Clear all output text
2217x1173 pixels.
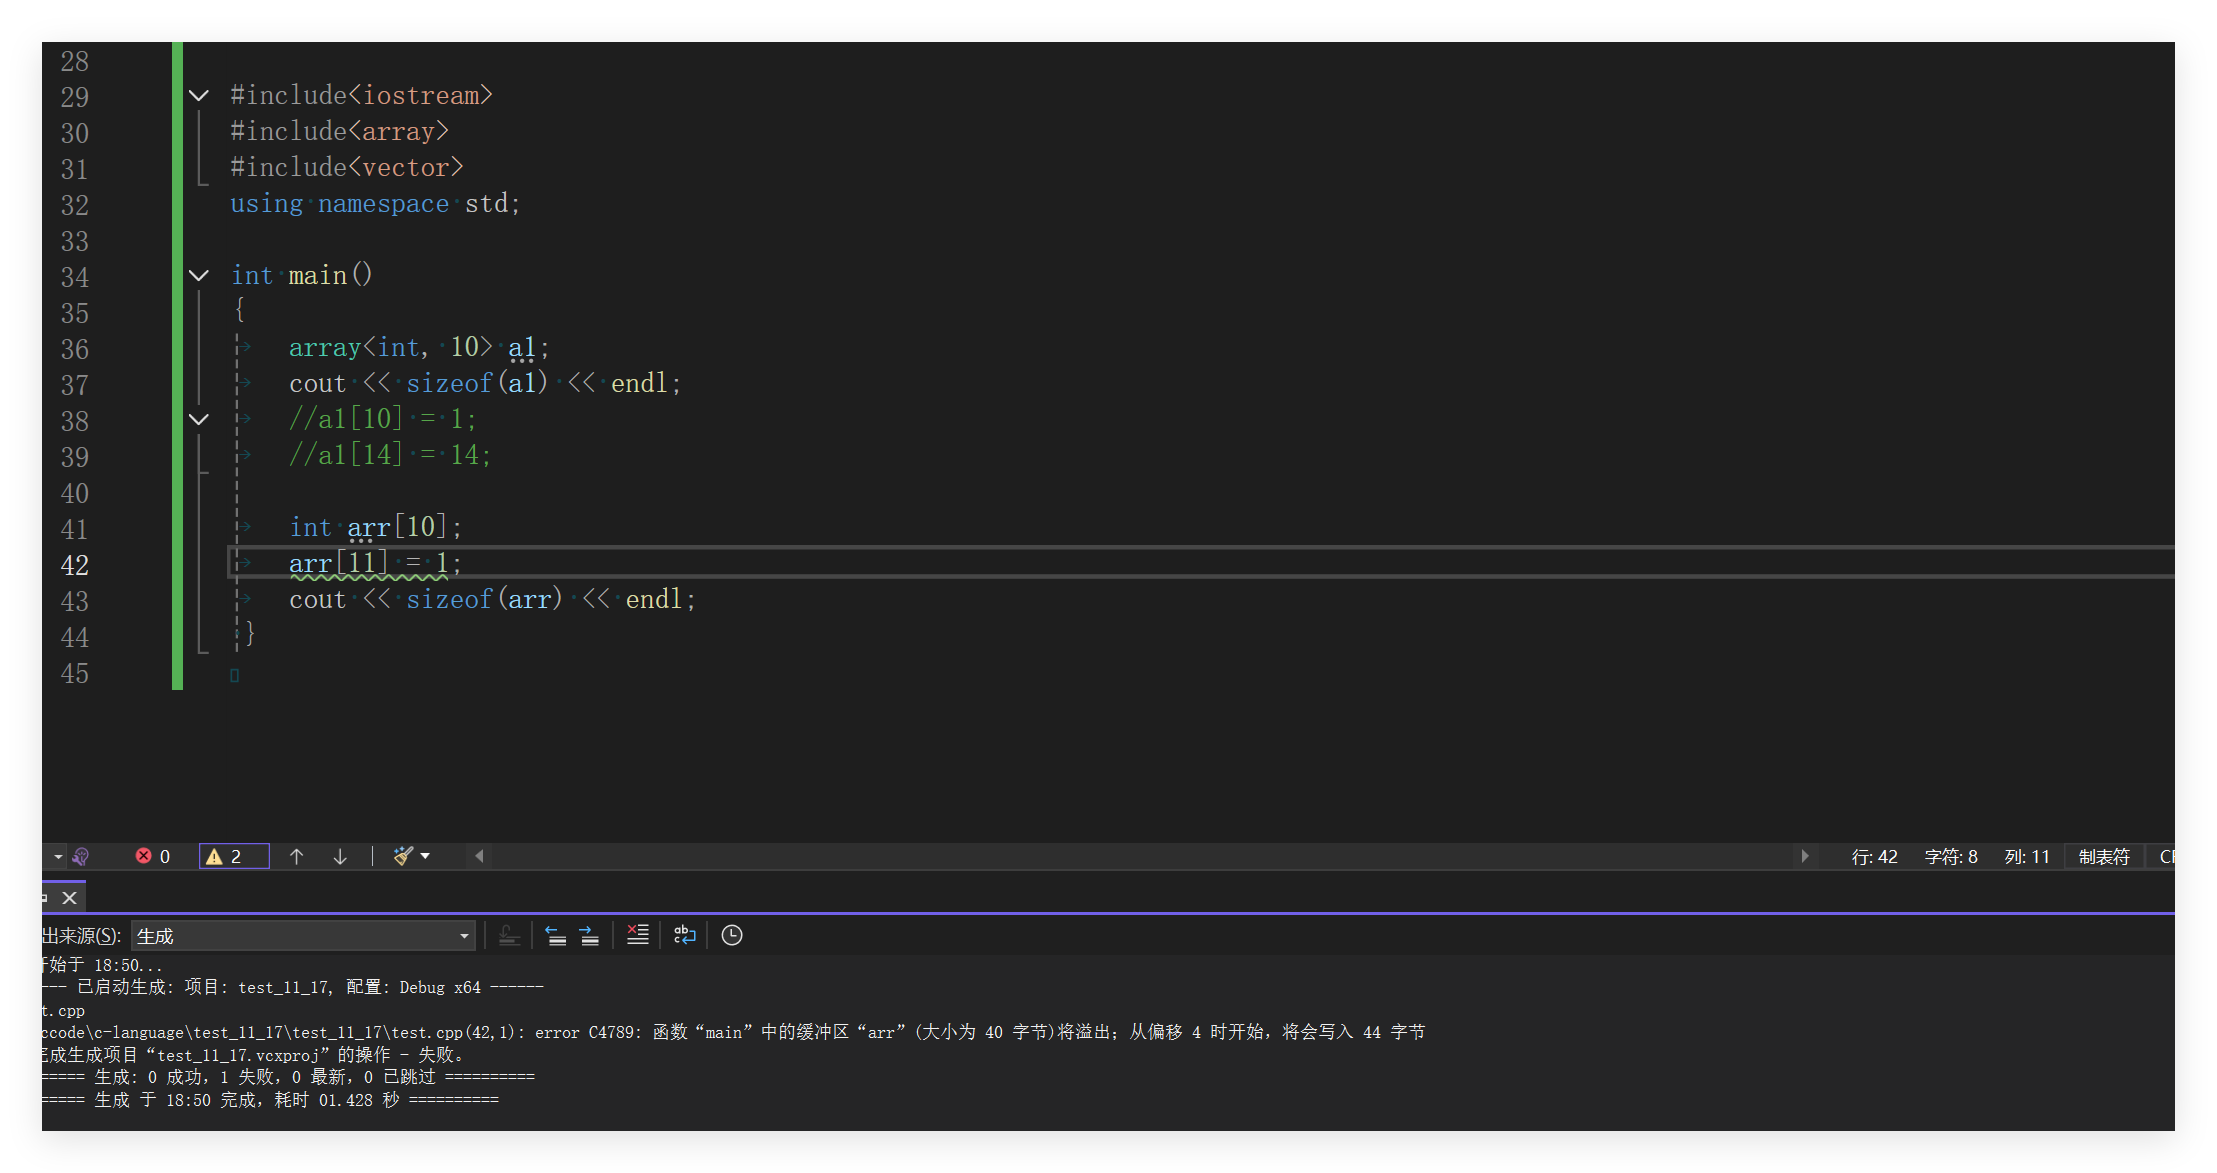[x=638, y=935]
